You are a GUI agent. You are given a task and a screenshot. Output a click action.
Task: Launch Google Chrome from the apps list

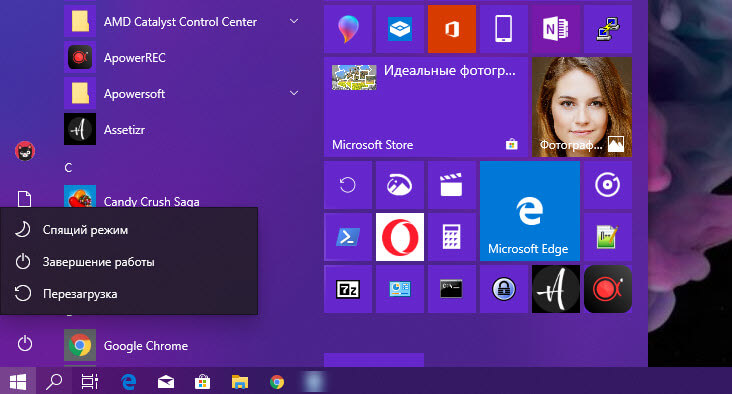(x=182, y=345)
